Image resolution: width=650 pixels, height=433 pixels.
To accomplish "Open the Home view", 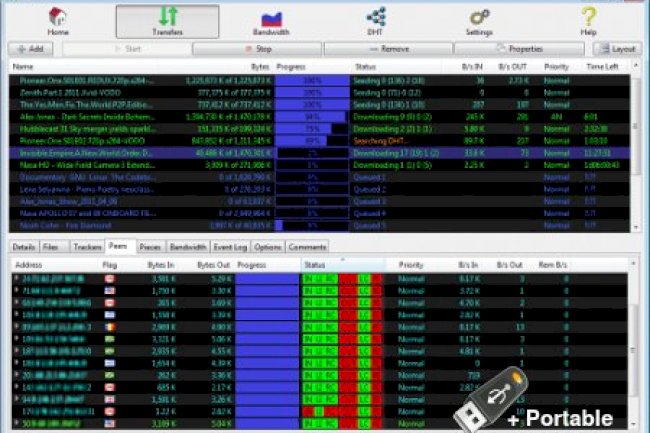I will point(58,22).
